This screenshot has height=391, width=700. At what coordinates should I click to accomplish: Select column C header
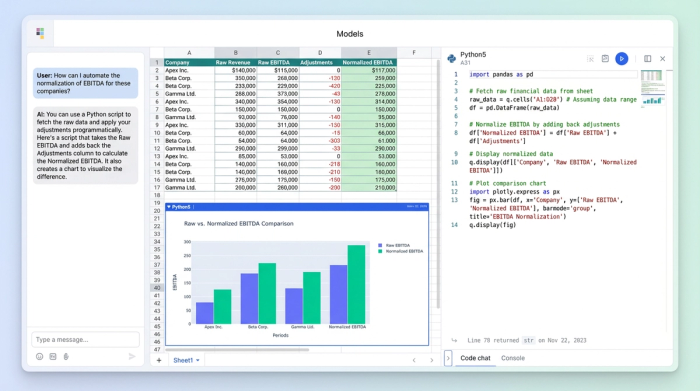point(278,53)
